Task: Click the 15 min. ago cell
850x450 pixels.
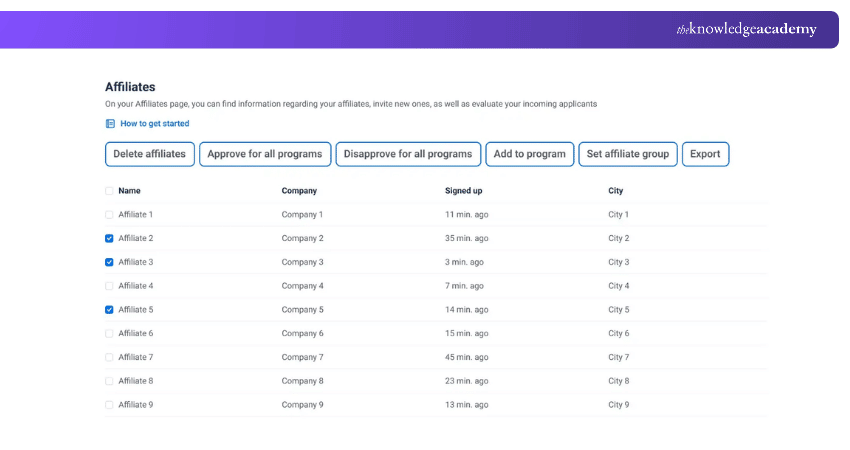Action: tap(467, 333)
